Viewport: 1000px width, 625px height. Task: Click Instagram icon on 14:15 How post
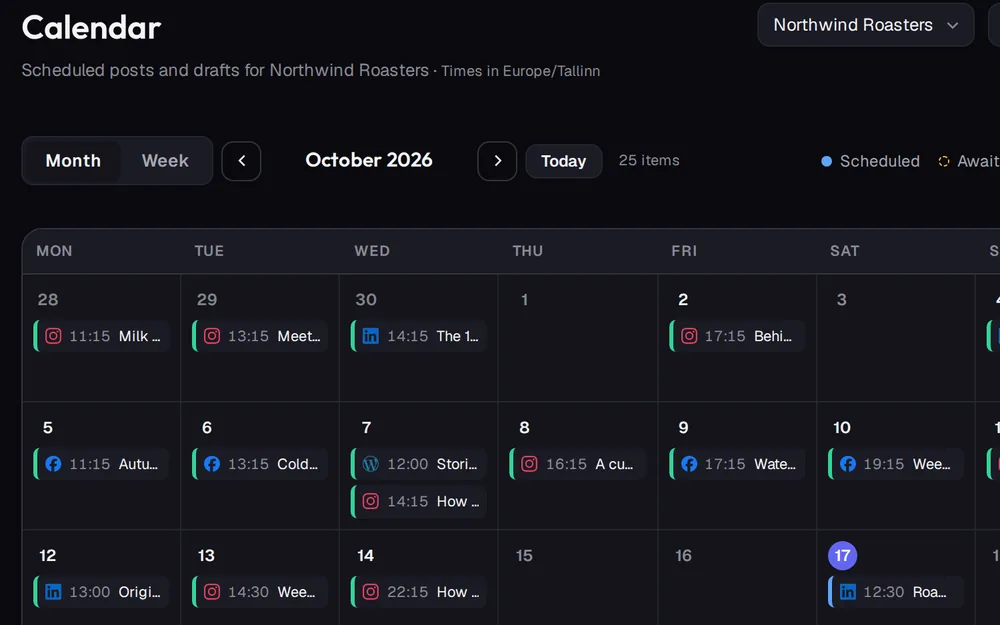tap(371, 501)
